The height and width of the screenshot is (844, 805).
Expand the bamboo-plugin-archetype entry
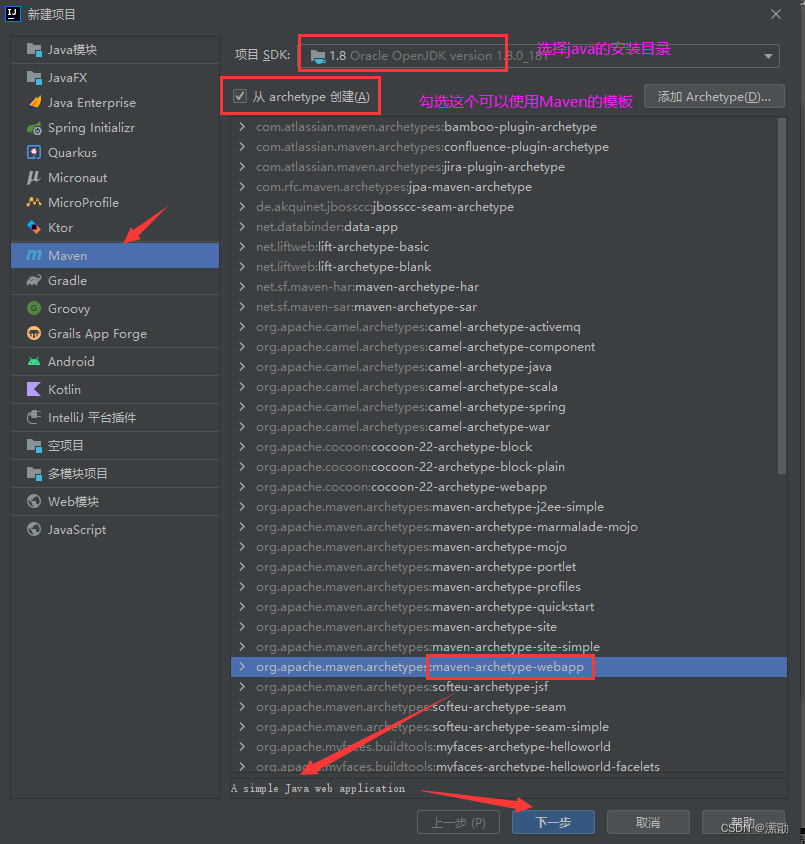point(242,126)
